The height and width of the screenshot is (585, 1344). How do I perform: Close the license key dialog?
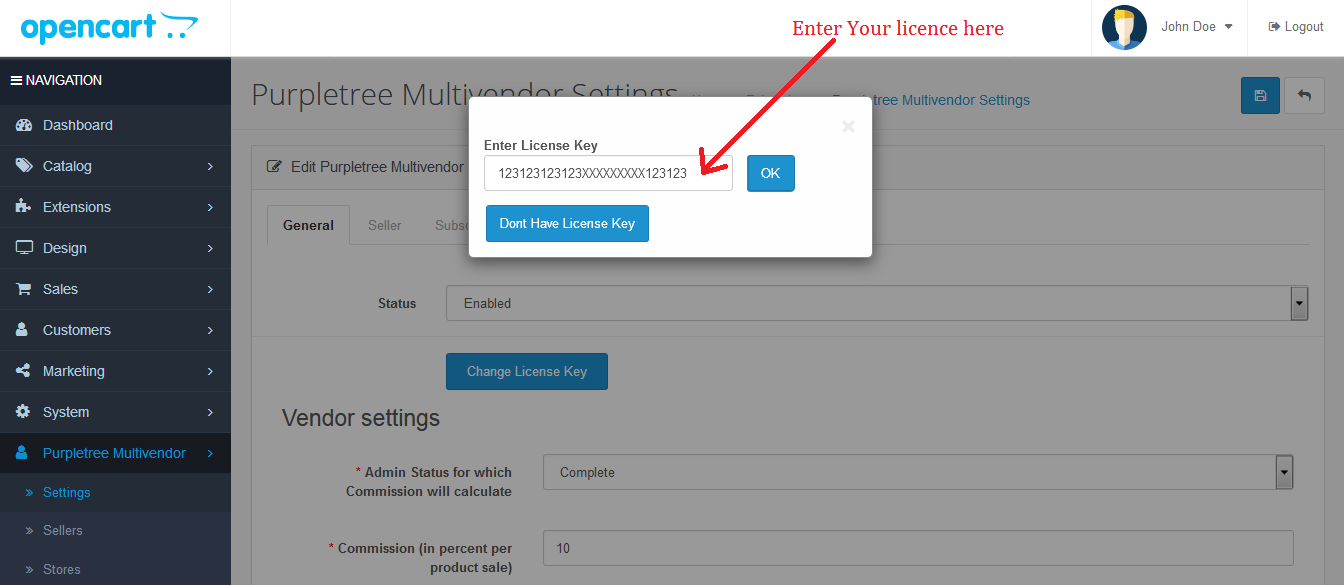[848, 126]
